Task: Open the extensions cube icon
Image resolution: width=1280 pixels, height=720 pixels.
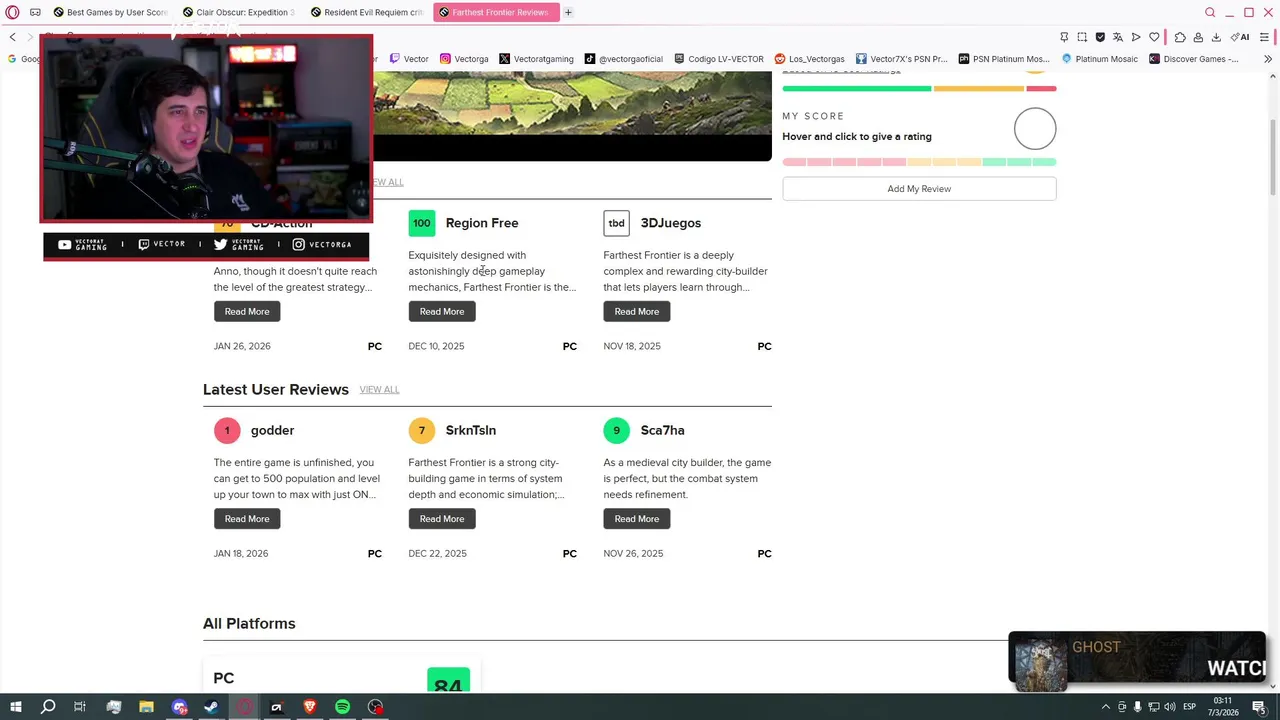Action: (x=1180, y=37)
